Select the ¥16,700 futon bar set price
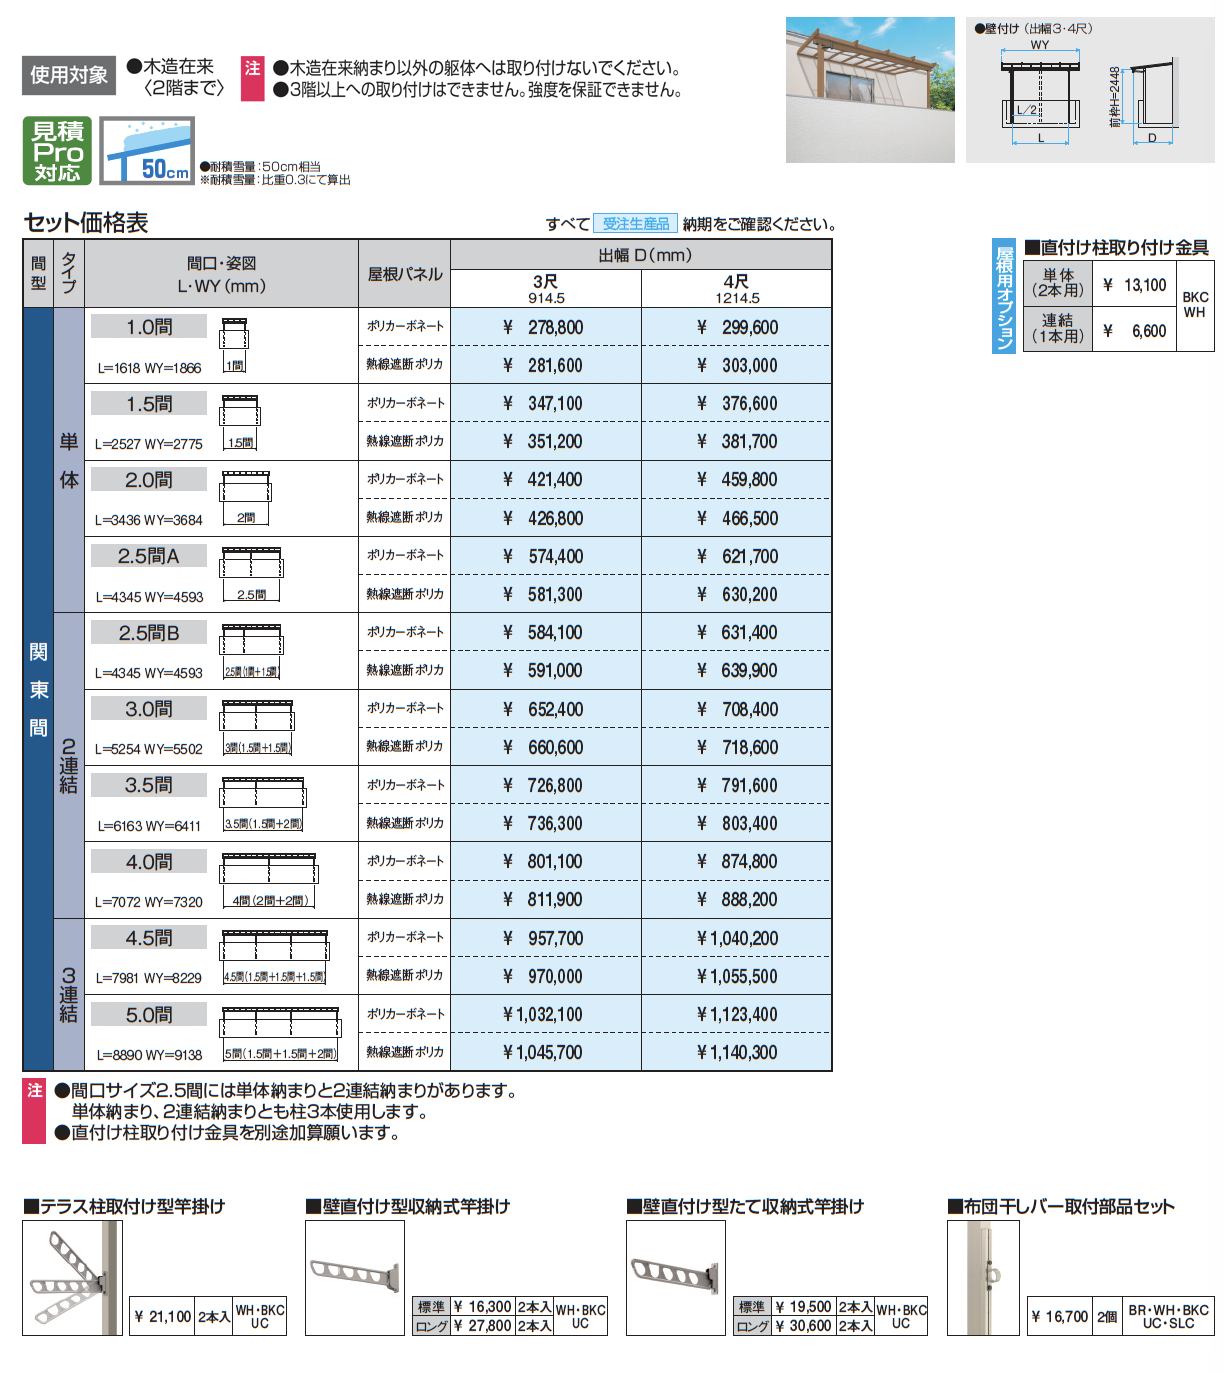The width and height of the screenshot is (1224, 1373). (x=1060, y=1316)
